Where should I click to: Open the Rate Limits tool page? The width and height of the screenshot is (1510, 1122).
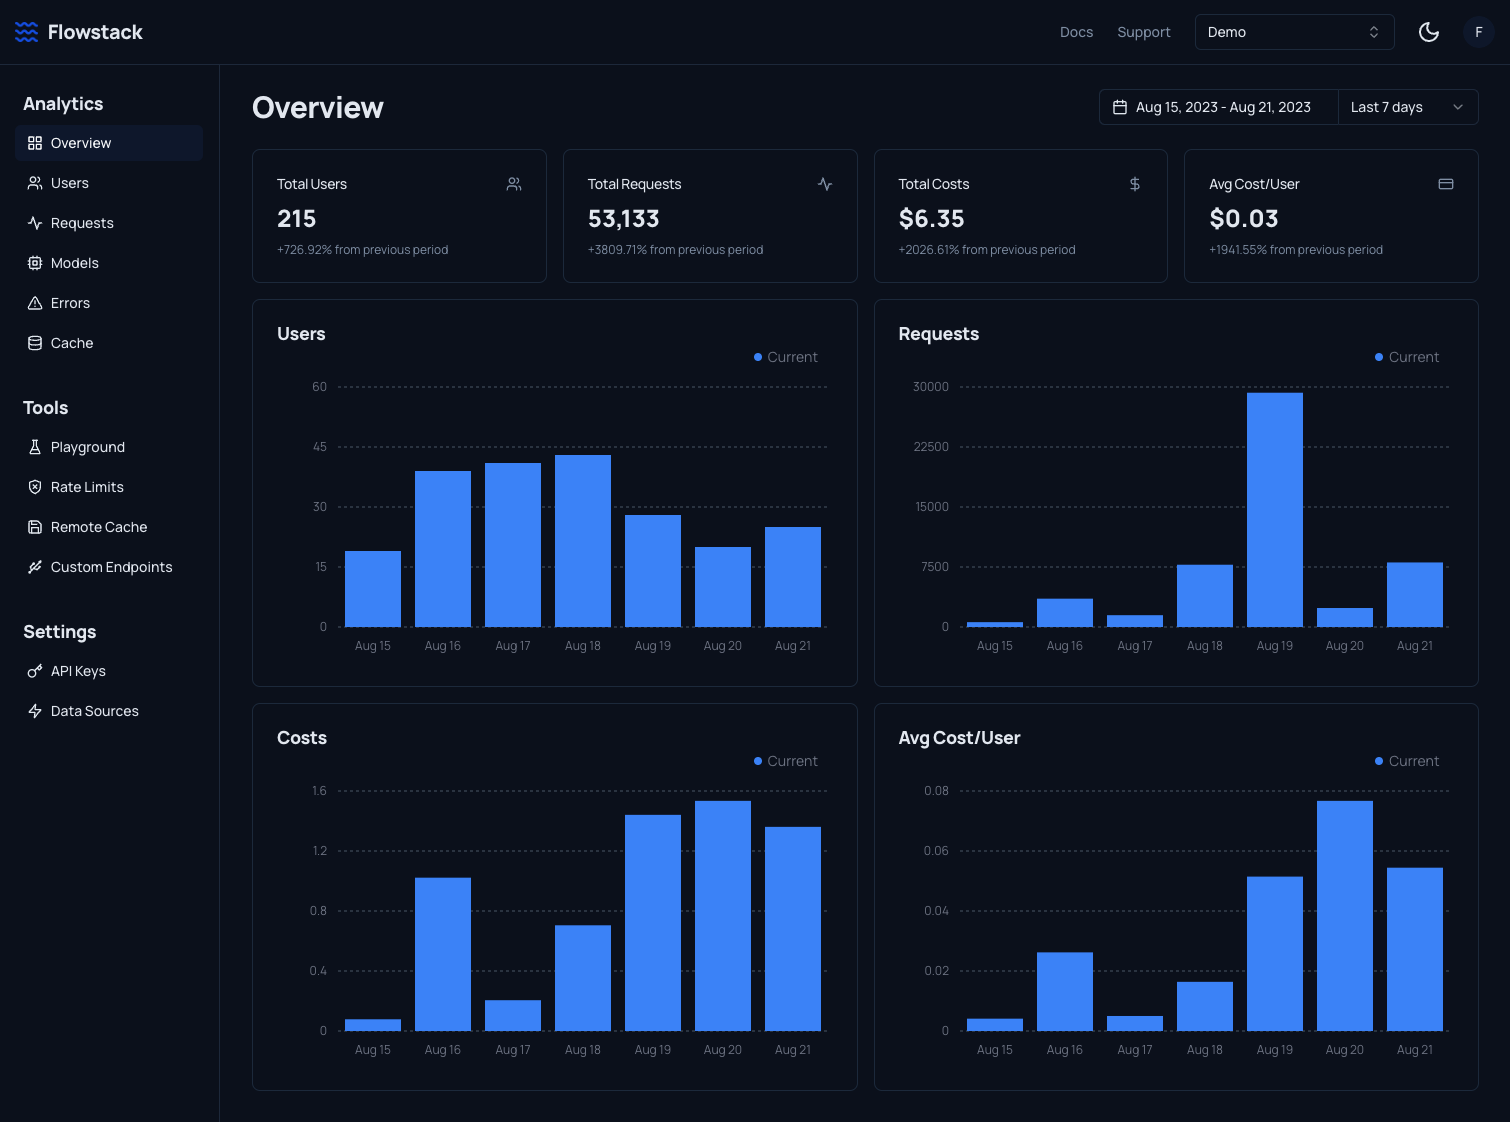[x=87, y=487]
